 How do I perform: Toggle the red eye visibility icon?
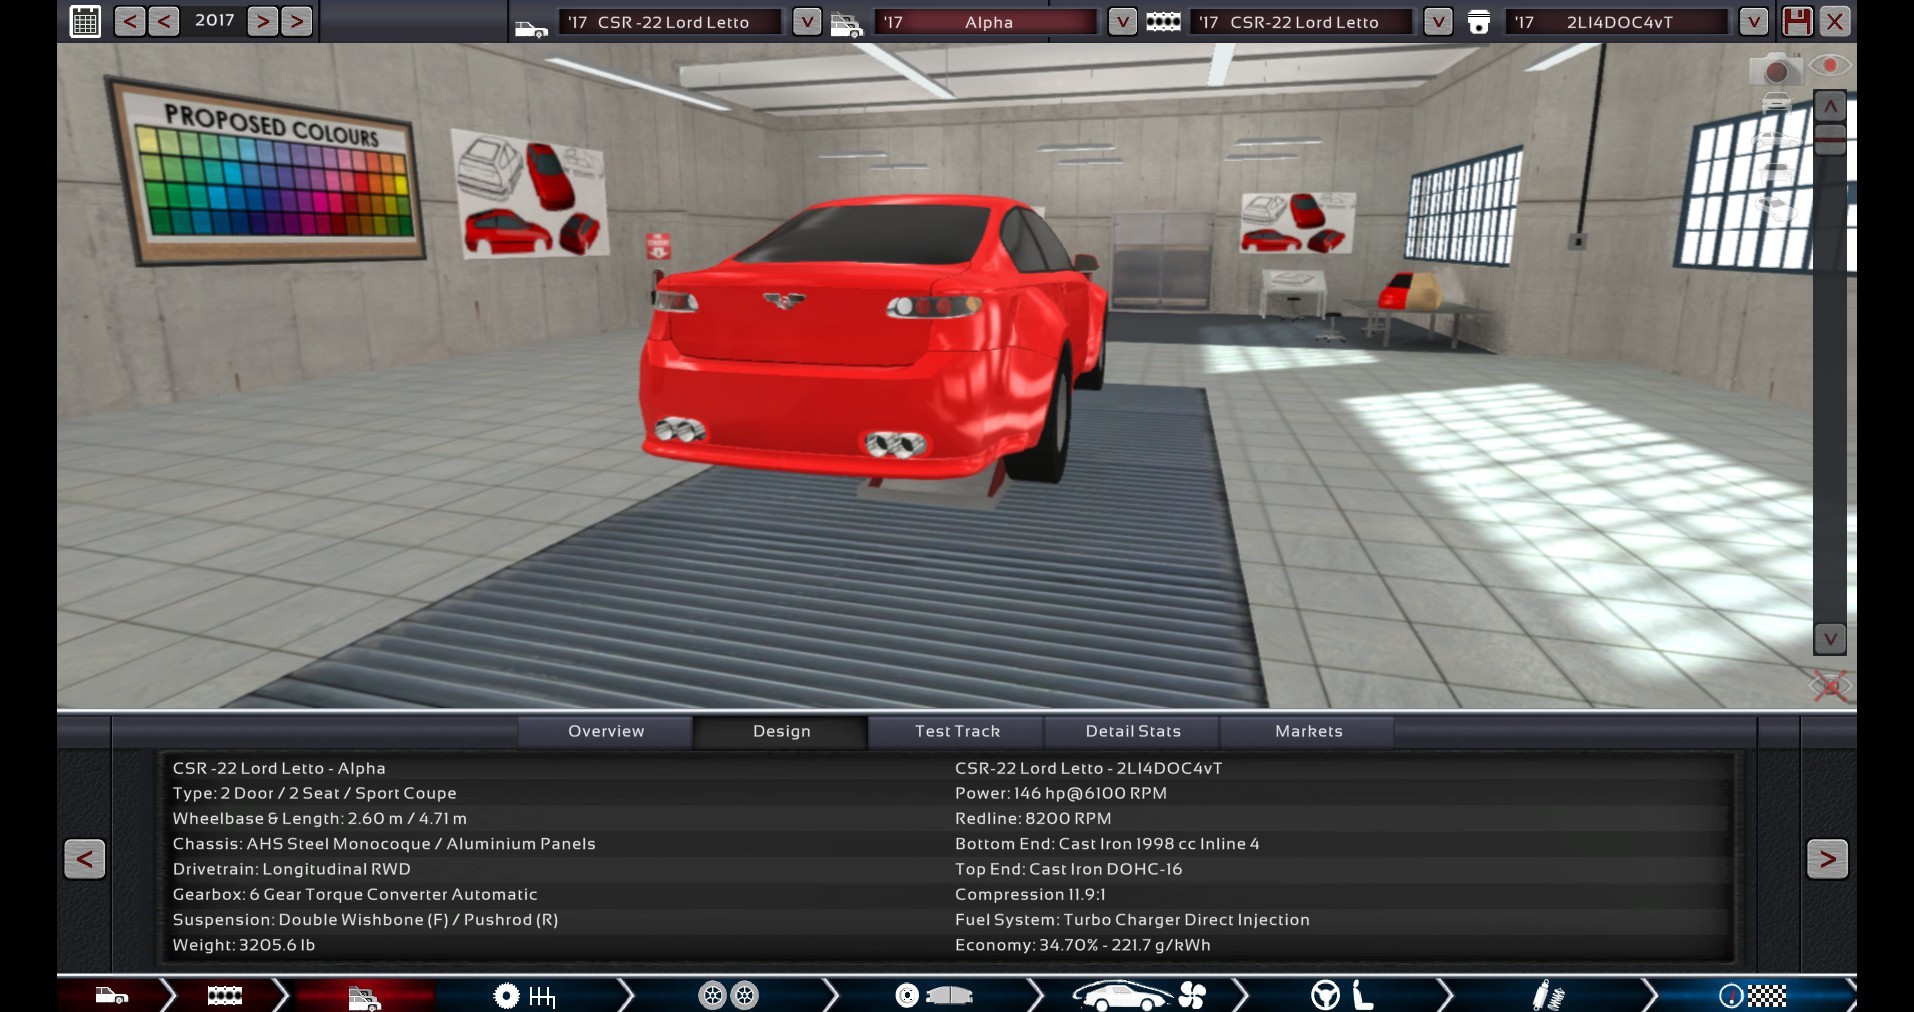[x=1830, y=66]
